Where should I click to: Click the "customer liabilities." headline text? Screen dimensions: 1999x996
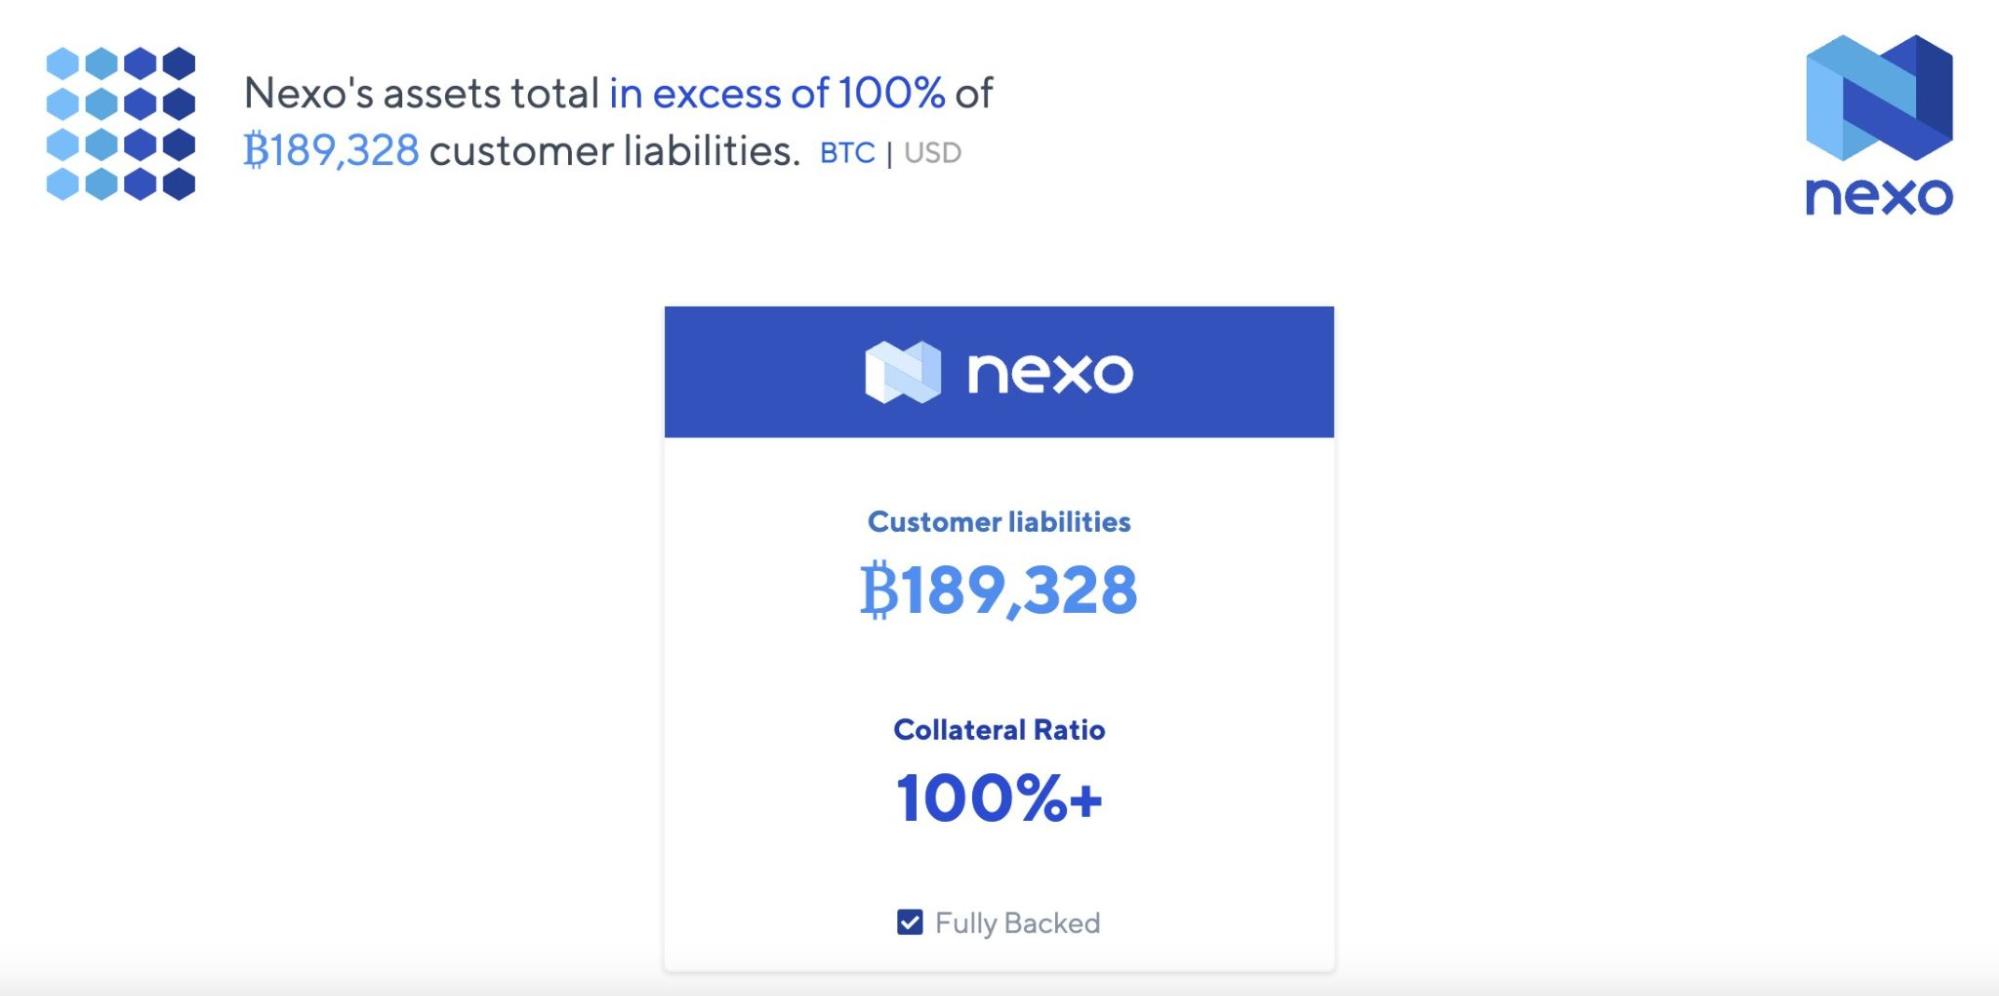[615, 152]
